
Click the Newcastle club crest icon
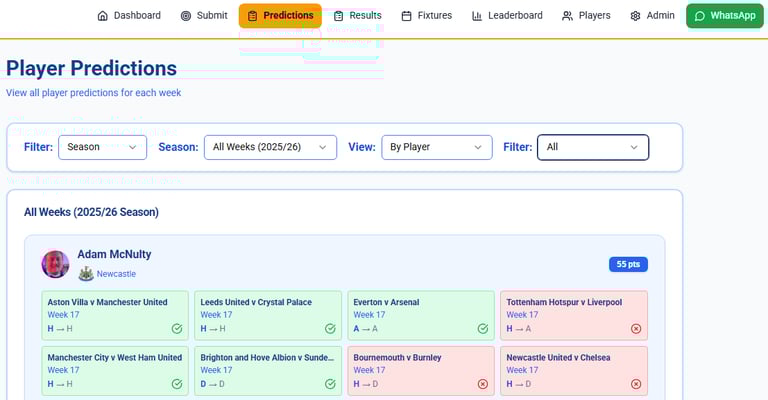click(x=86, y=274)
